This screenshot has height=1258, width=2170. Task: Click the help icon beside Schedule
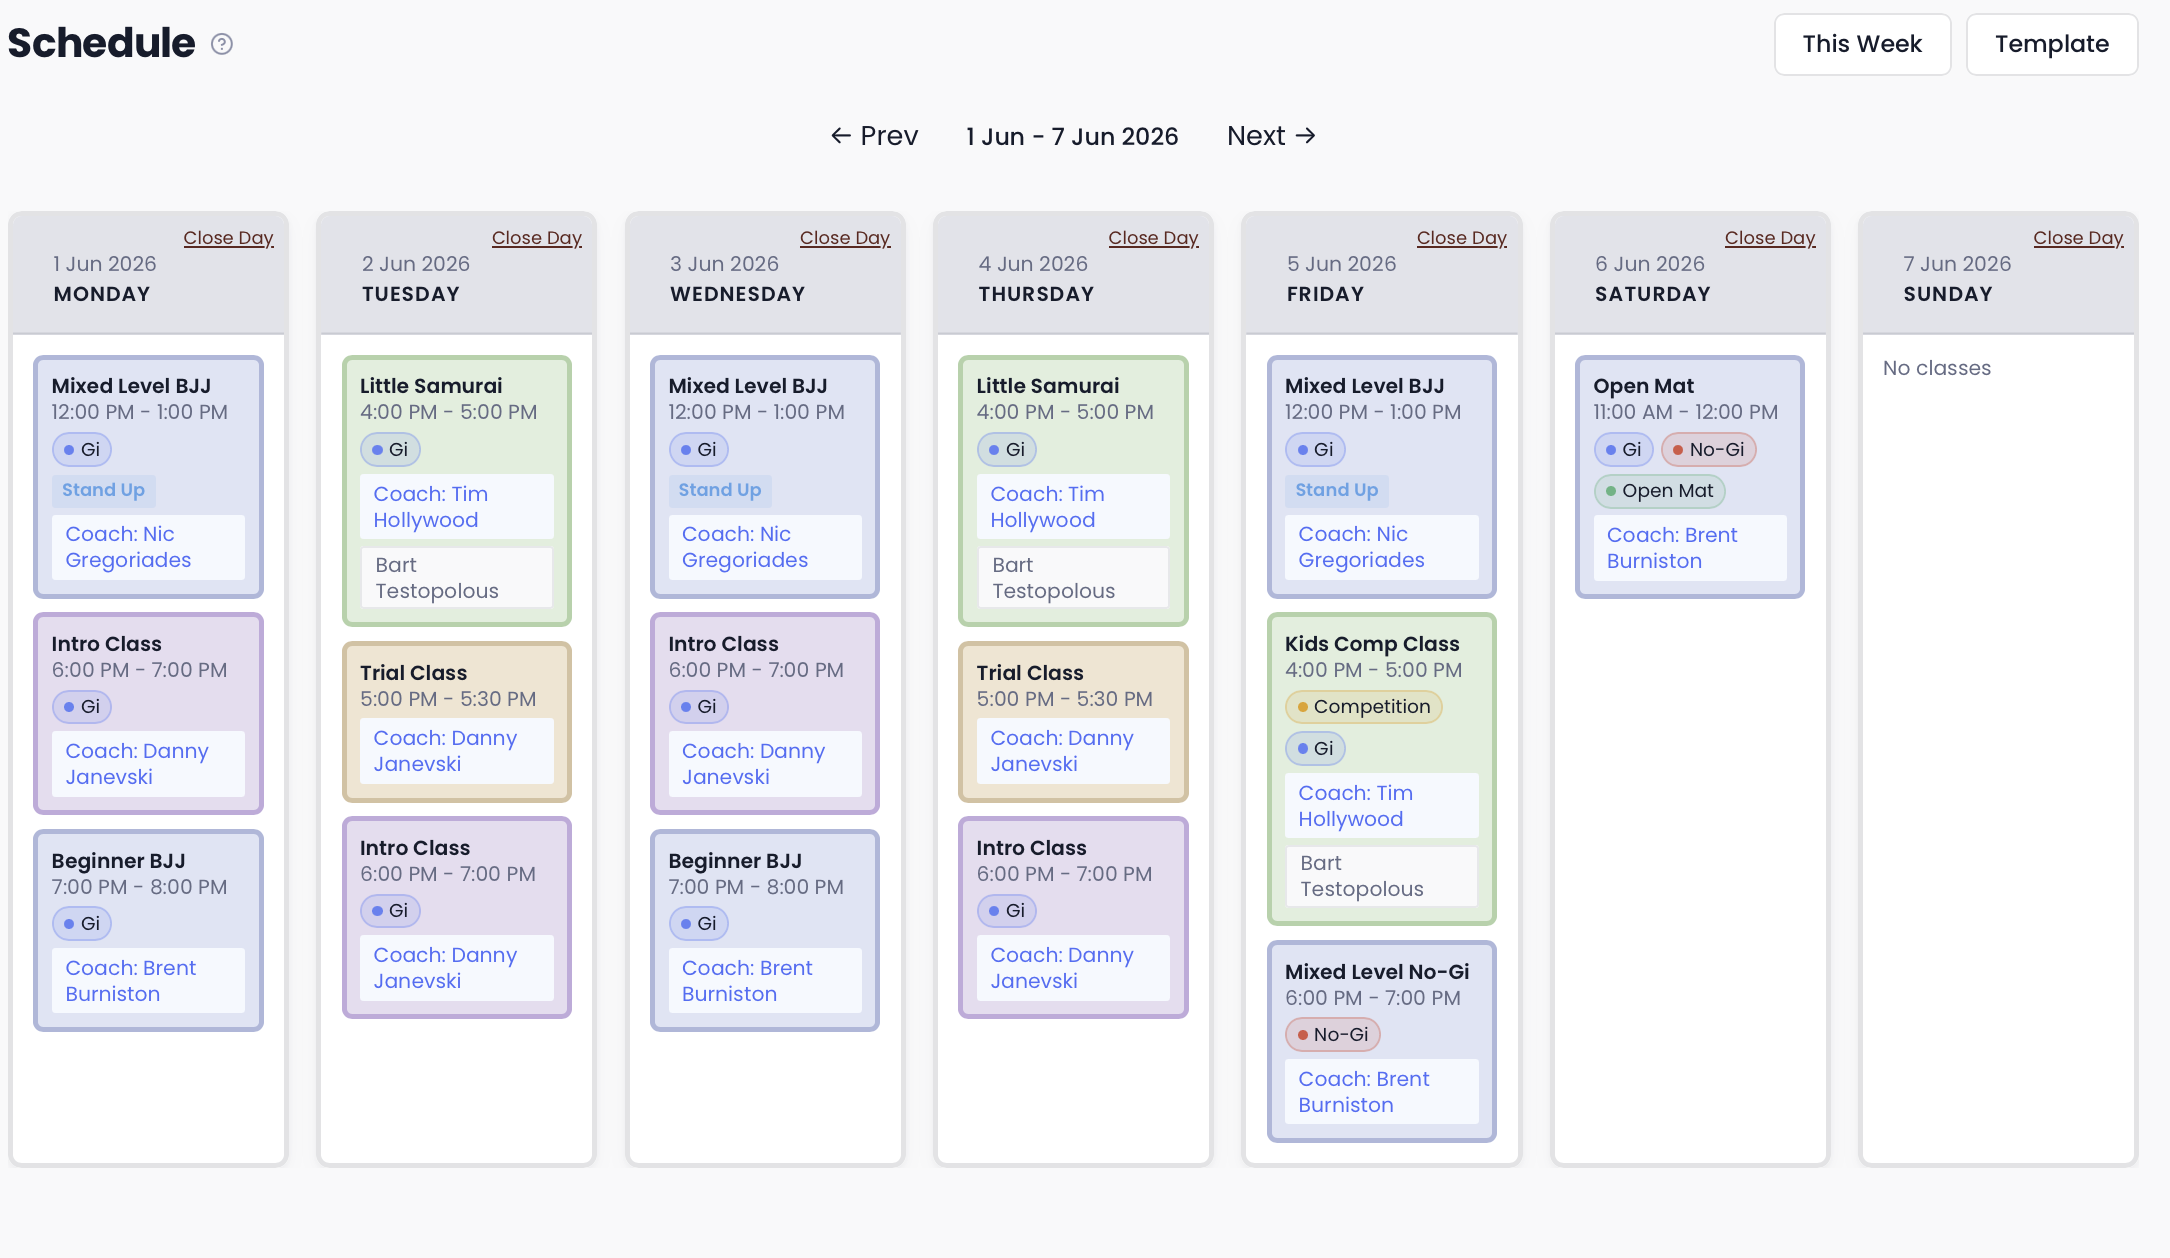pos(222,44)
